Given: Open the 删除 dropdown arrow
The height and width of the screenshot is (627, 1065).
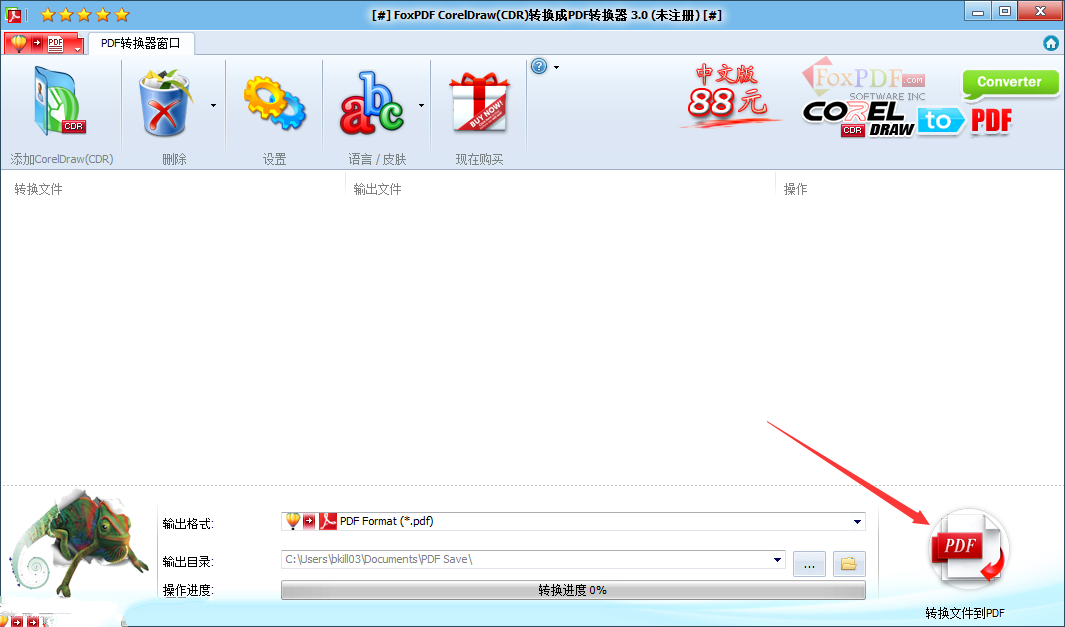Looking at the screenshot, I should point(213,105).
